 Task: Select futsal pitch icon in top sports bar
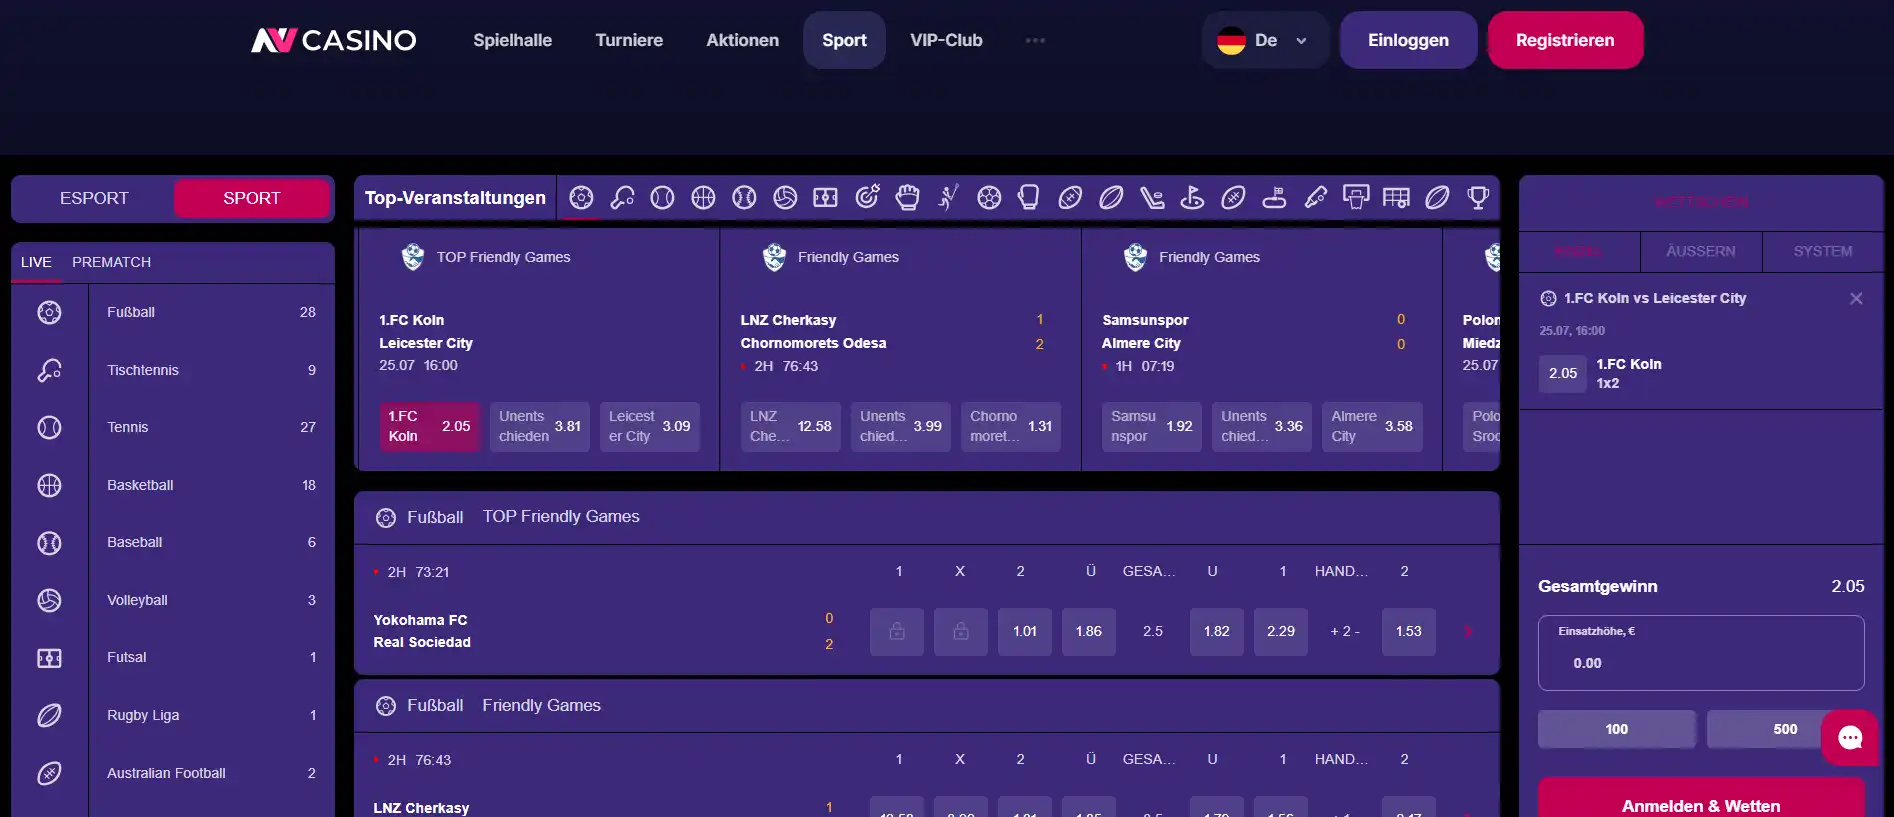[x=825, y=197]
